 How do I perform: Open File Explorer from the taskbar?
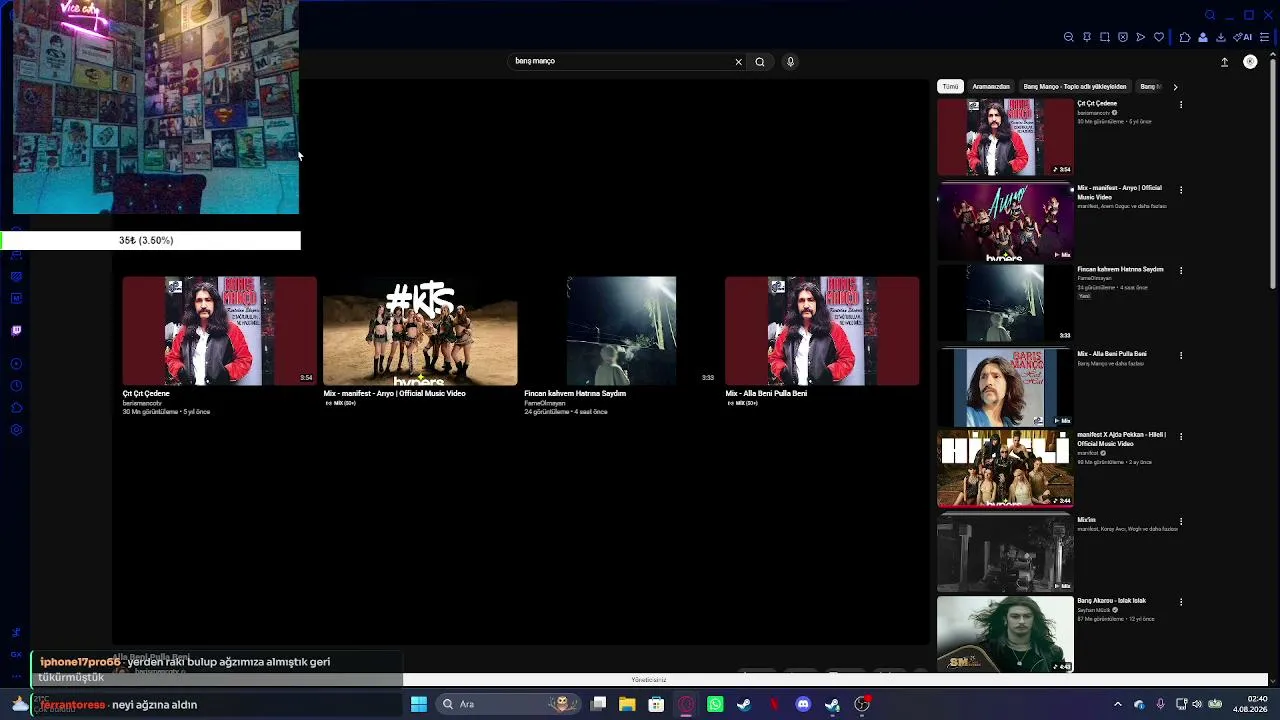point(627,704)
